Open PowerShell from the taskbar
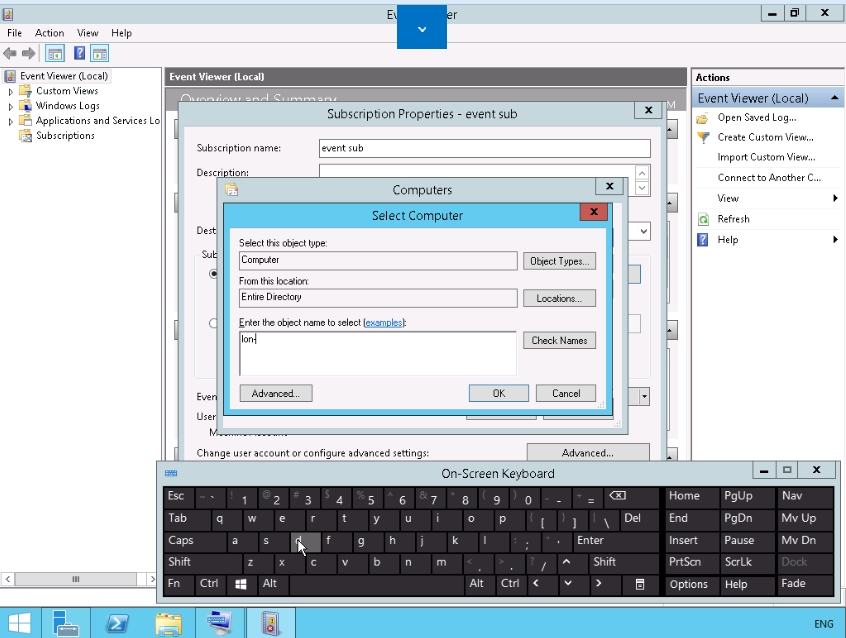The width and height of the screenshot is (846, 638). coord(116,623)
